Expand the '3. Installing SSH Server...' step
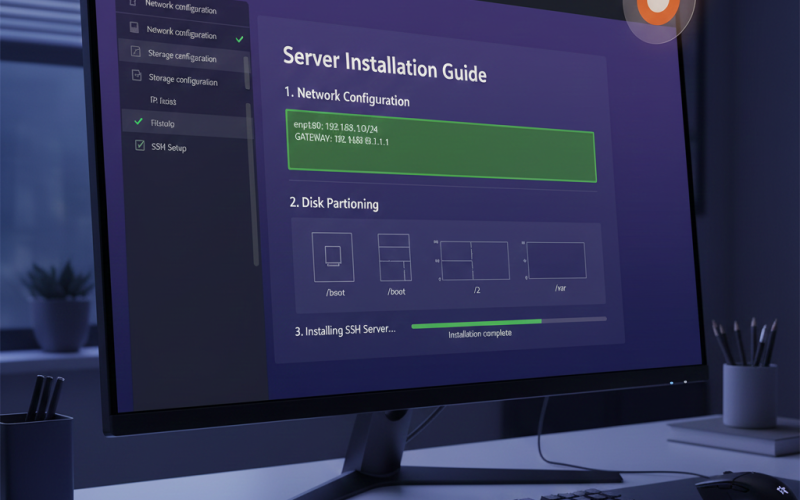 pos(345,328)
